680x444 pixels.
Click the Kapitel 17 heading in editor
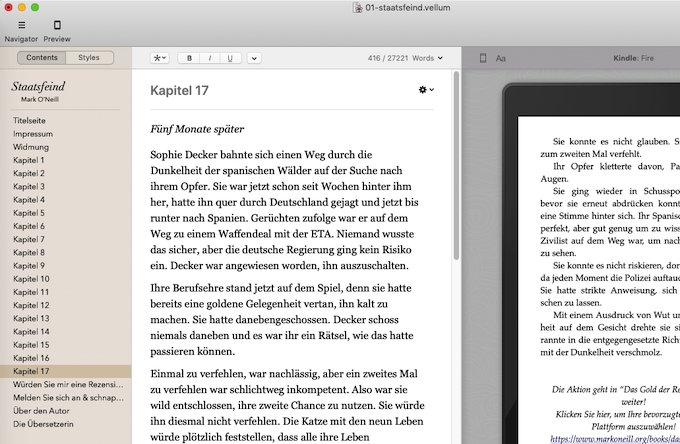(x=180, y=90)
